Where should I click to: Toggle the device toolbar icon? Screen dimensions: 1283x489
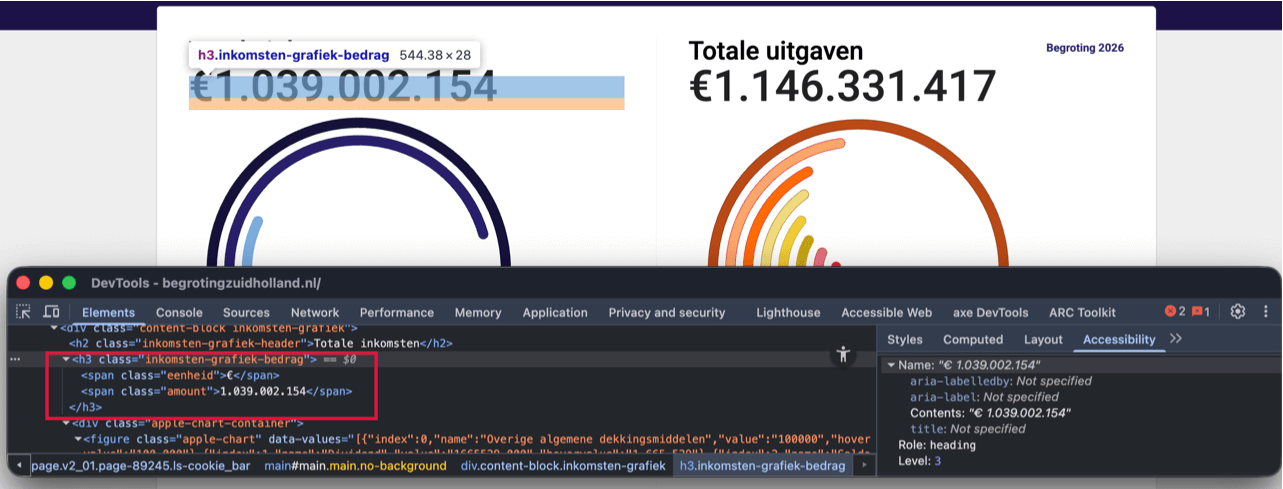[51, 312]
